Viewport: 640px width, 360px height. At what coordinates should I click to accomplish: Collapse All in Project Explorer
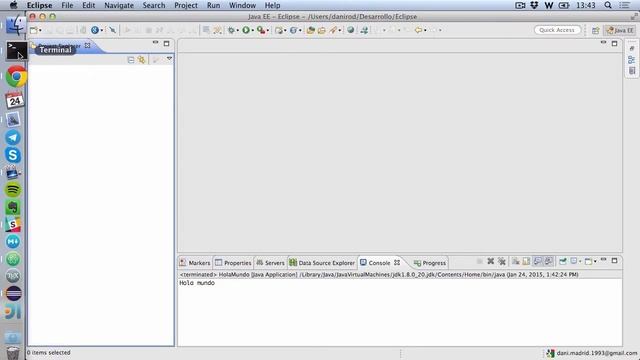[x=131, y=60]
